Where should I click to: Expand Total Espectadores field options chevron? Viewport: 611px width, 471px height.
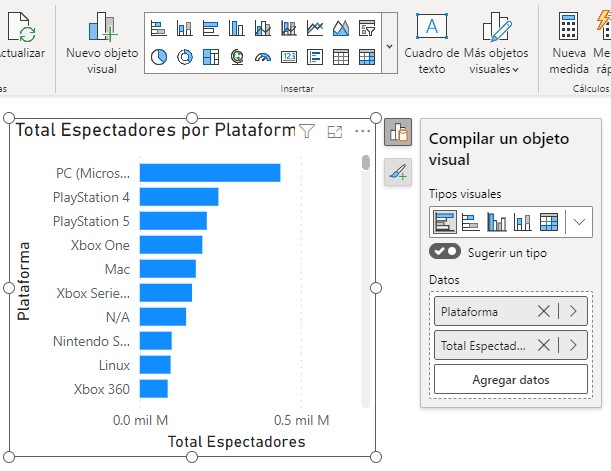(x=573, y=345)
